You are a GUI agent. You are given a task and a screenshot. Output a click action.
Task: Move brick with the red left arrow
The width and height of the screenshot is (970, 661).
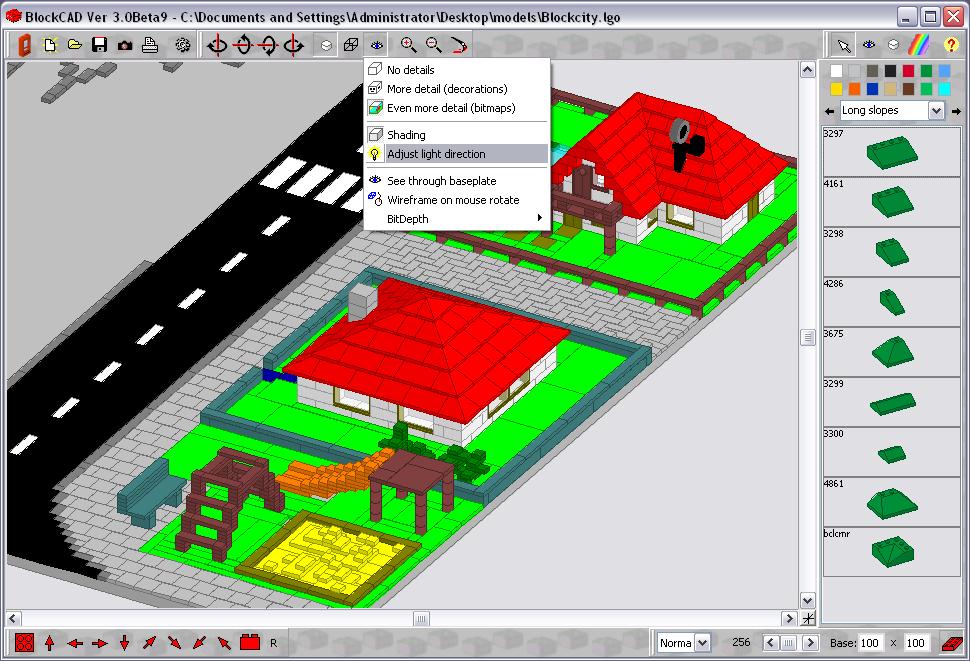[75, 644]
